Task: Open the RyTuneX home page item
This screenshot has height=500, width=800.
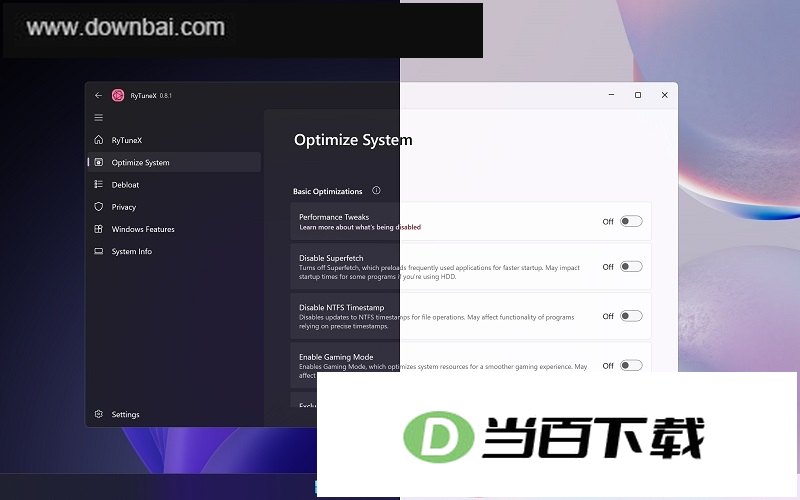Action: pos(174,140)
